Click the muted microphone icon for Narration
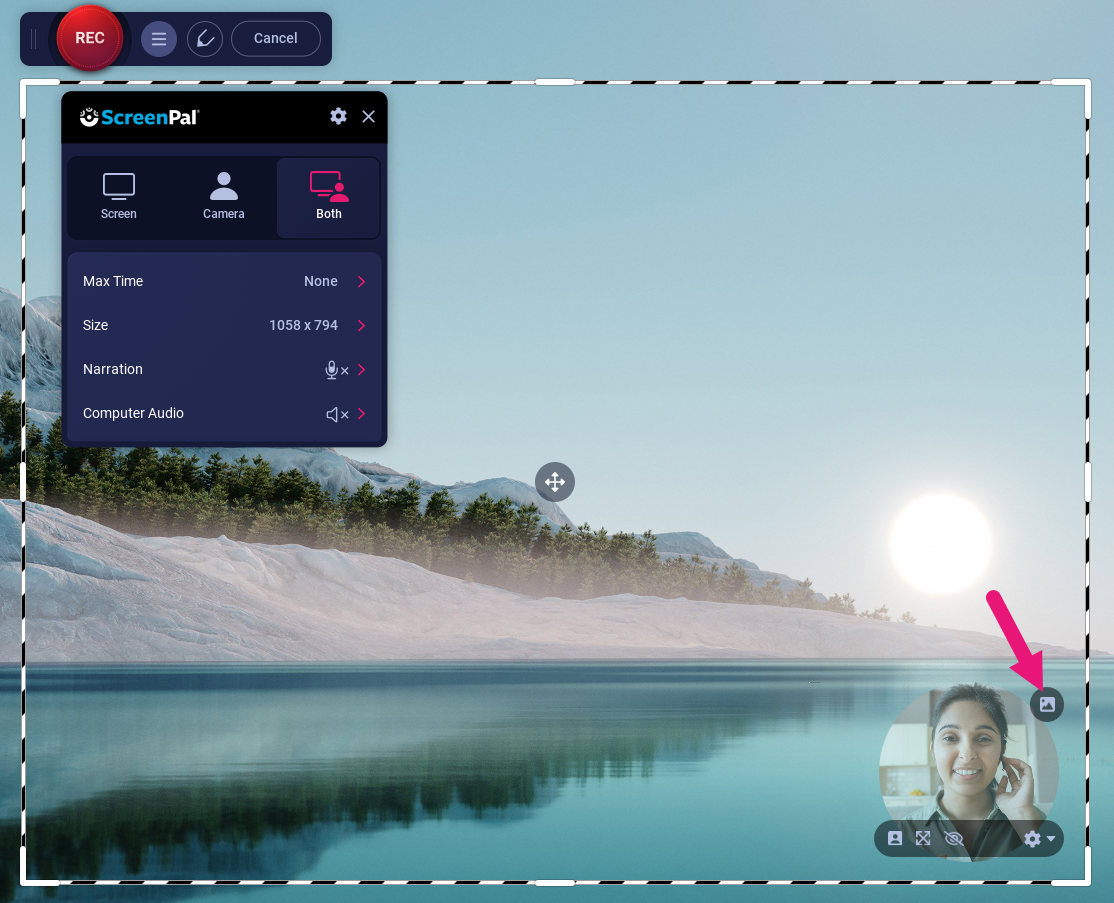This screenshot has width=1114, height=903. (x=337, y=369)
